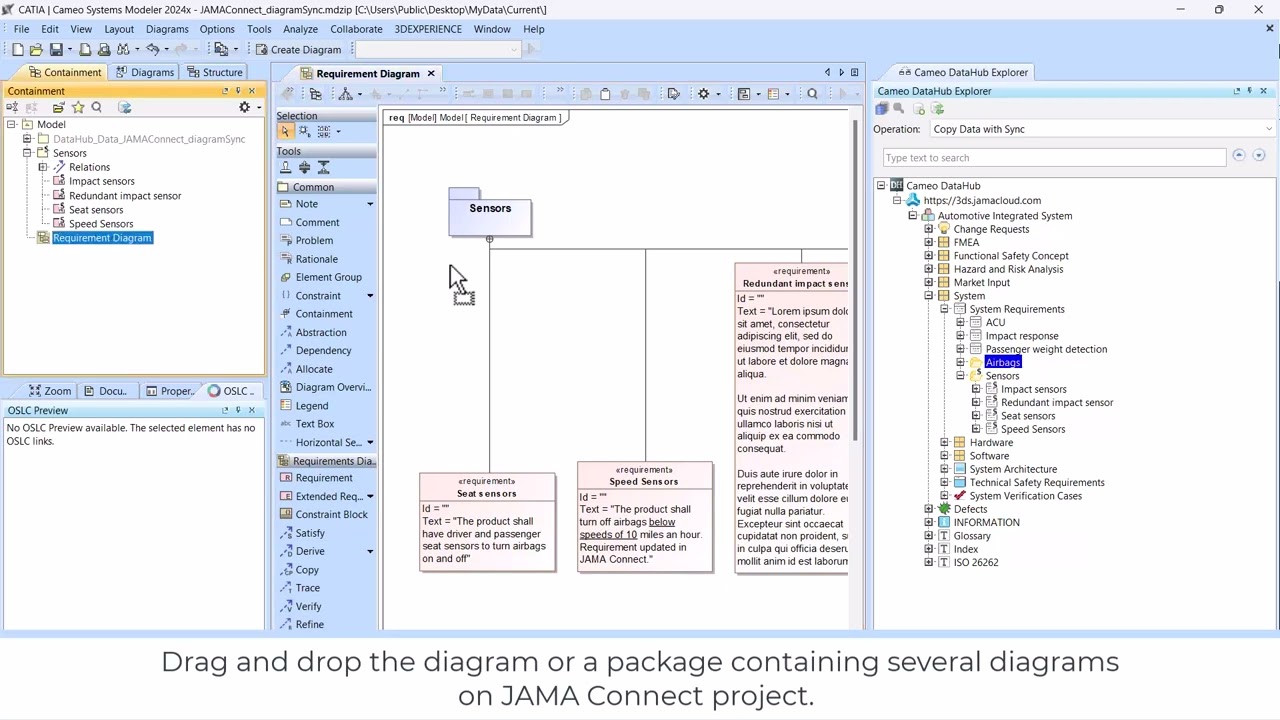Click the Open Project folder icon

36,49
